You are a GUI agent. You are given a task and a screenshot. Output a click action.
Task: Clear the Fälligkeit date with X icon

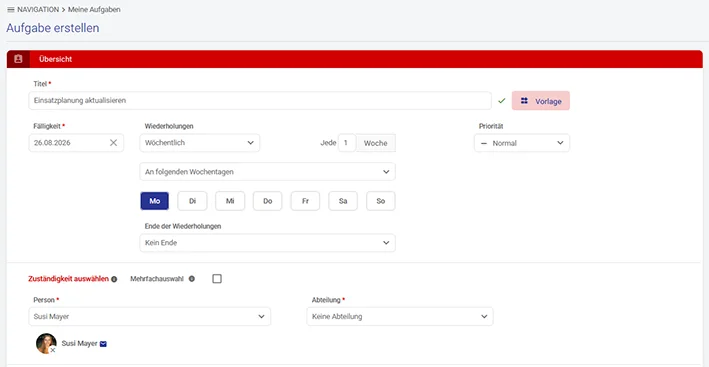point(113,143)
